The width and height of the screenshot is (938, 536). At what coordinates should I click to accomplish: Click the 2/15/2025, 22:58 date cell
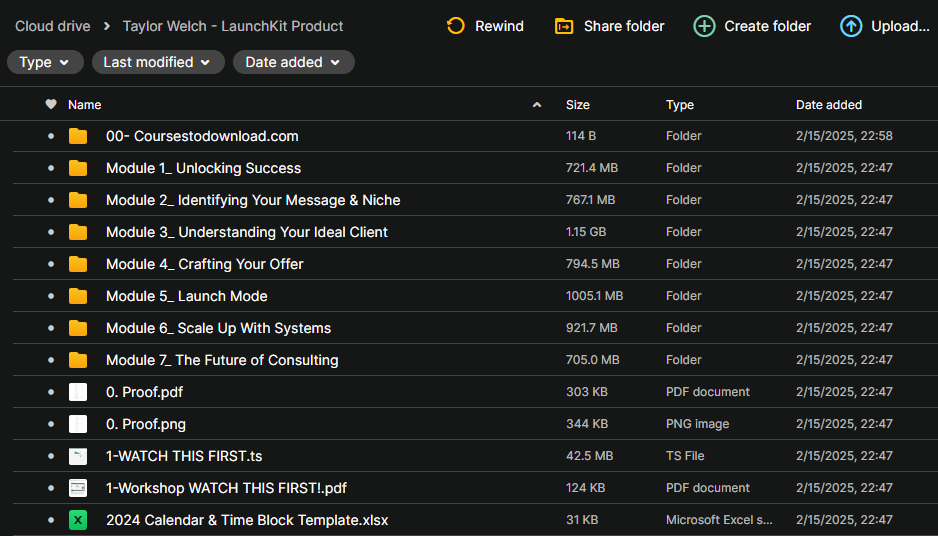[844, 136]
